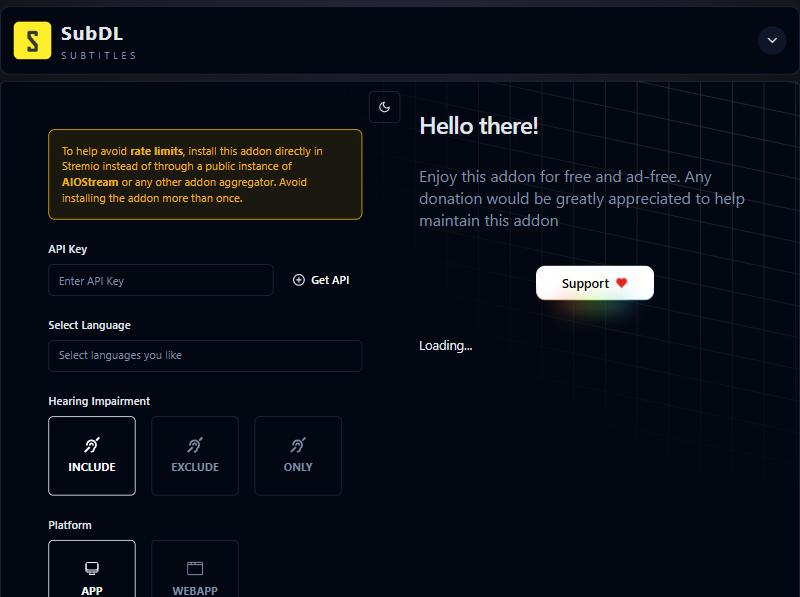Click the yellow SubDL logo icon
Screen dimensions: 800x597
[x=32, y=40]
